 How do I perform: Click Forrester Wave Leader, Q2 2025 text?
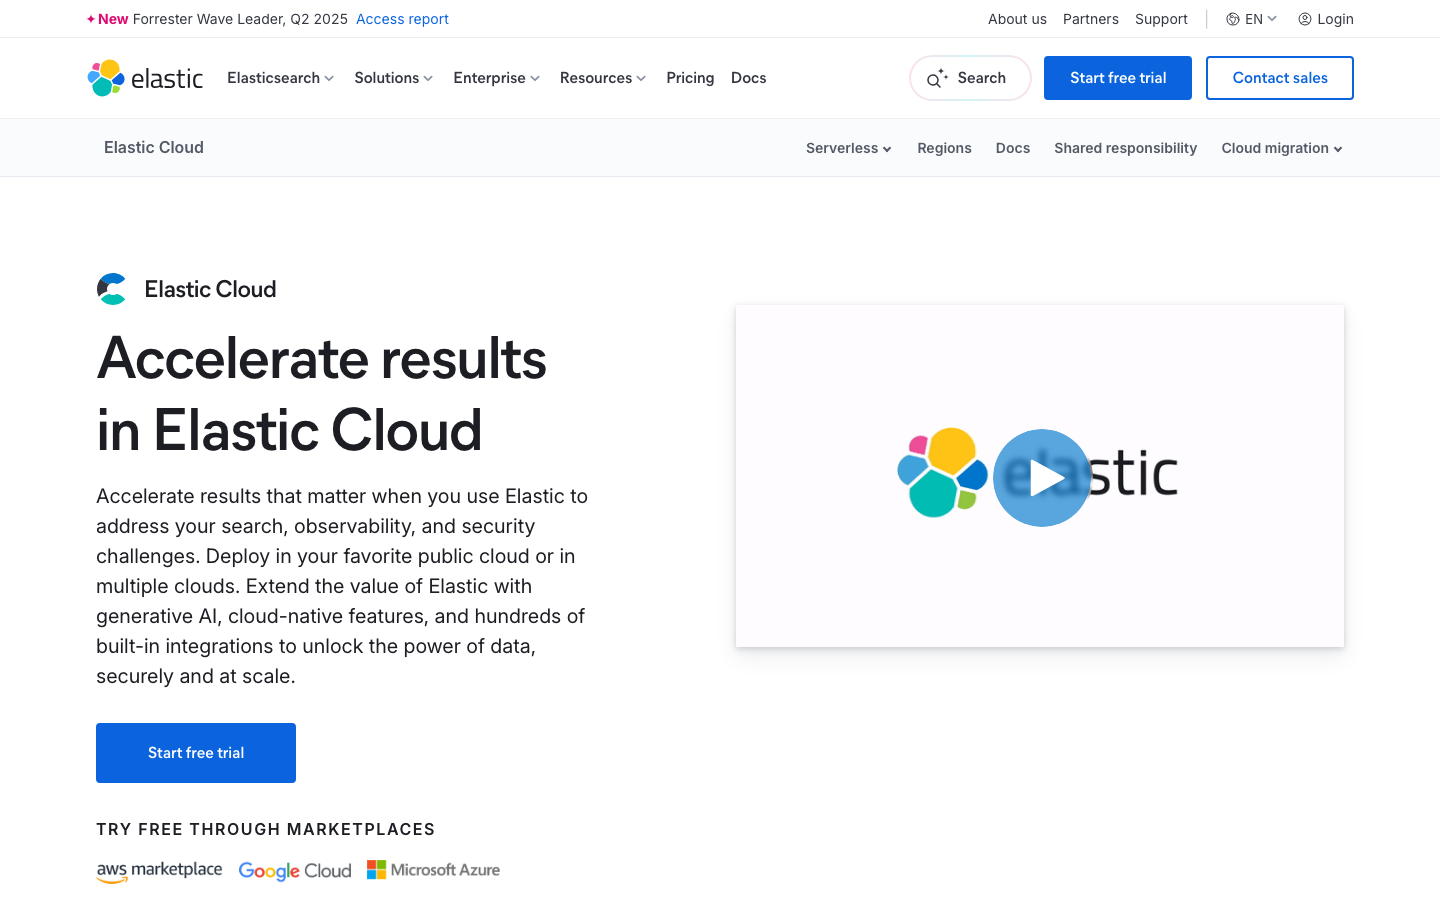(240, 19)
